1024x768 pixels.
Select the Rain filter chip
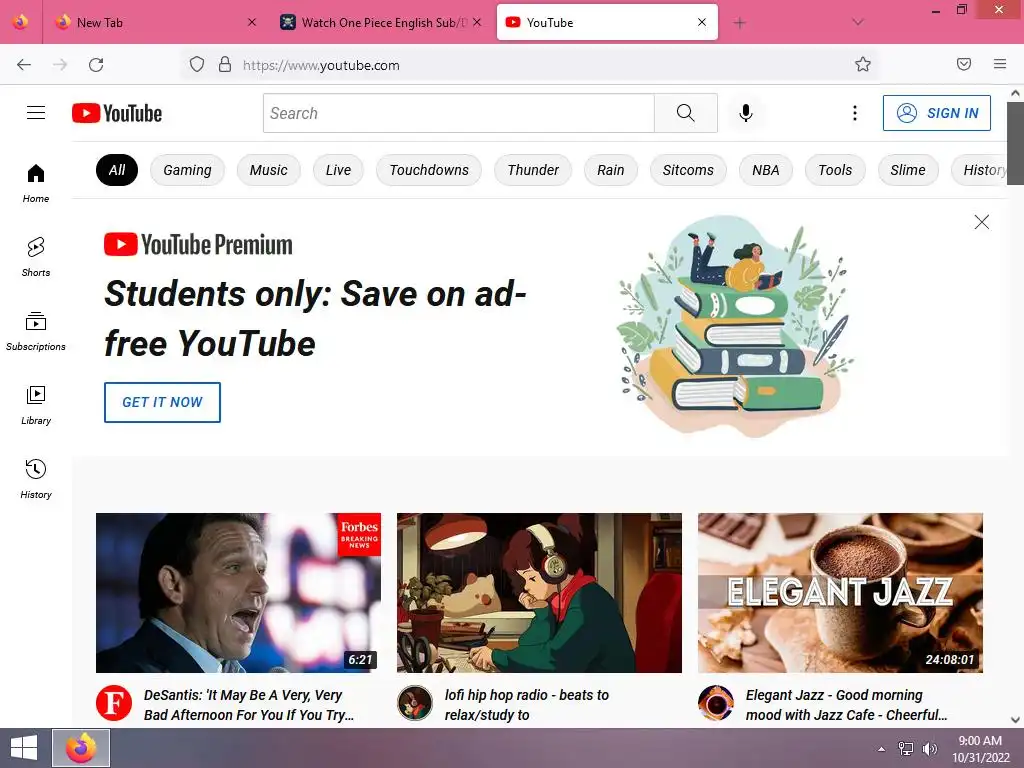[611, 170]
